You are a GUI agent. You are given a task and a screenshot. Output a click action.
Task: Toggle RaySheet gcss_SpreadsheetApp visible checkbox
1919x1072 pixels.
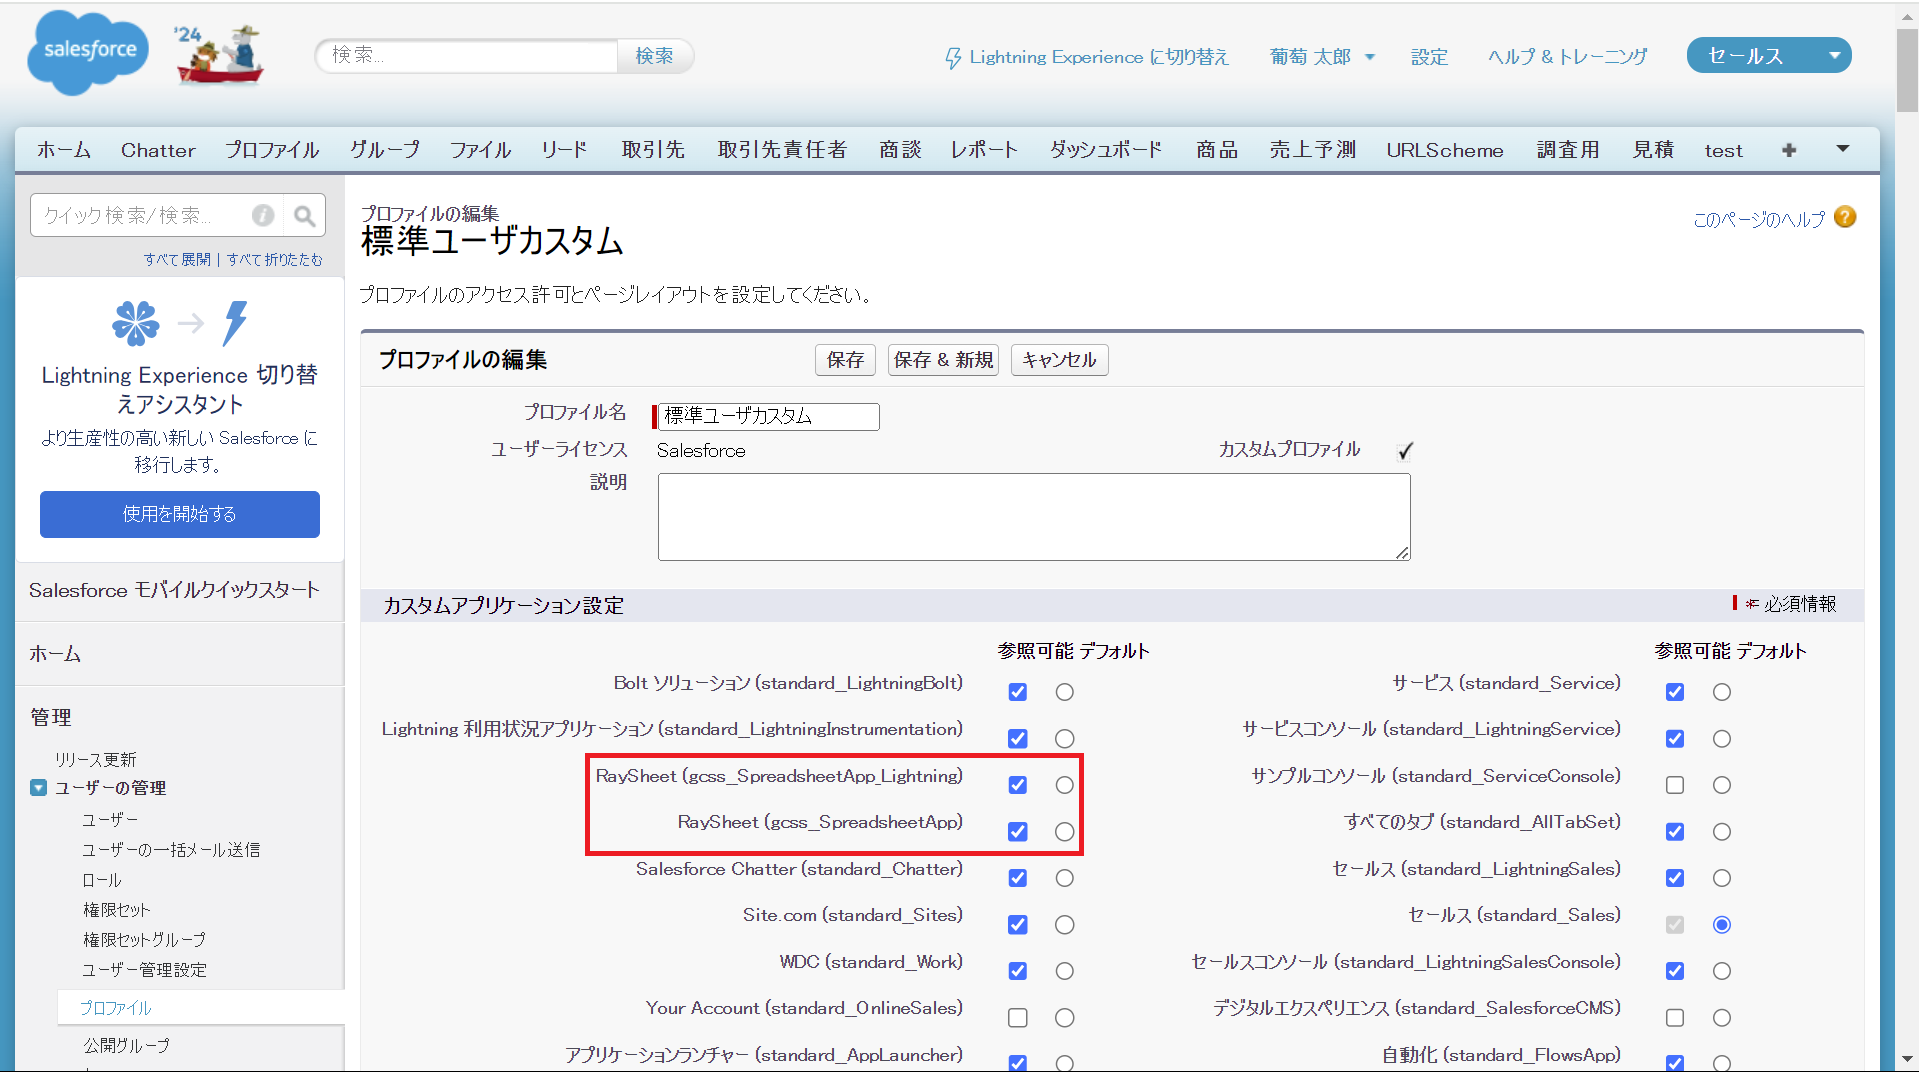point(1018,832)
